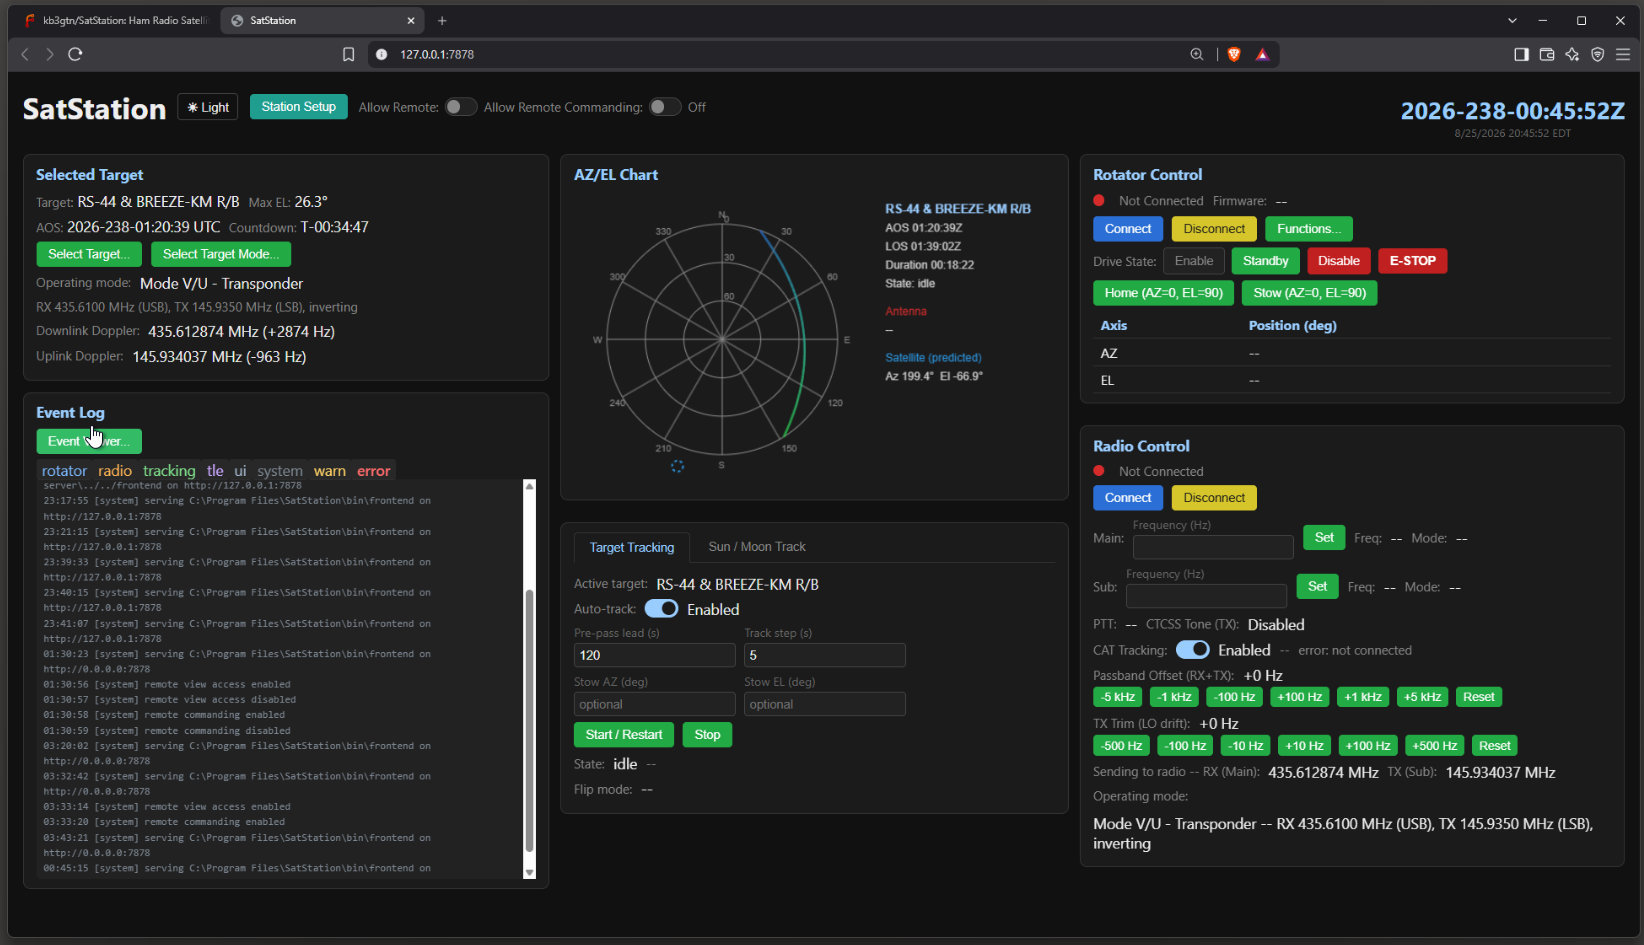
Task: Connect the radio
Action: [x=1128, y=498]
